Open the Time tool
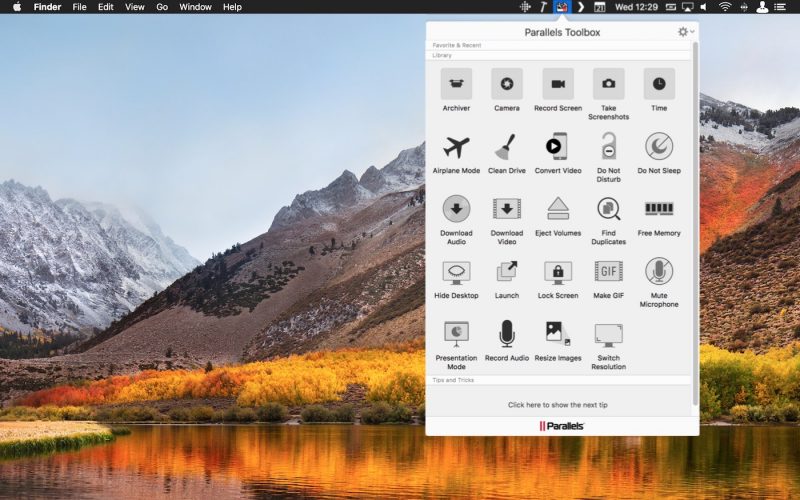800x500 pixels. coord(659,90)
